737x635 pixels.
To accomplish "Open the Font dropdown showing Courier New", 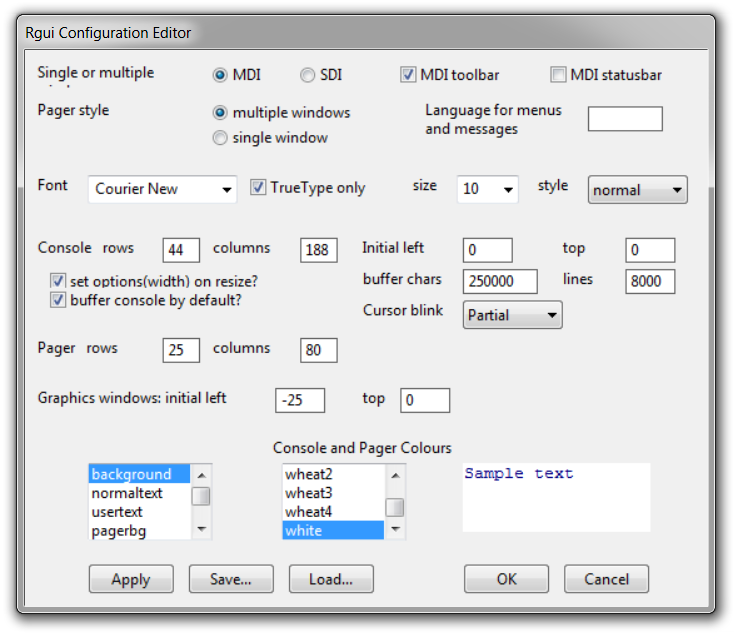I will [162, 189].
